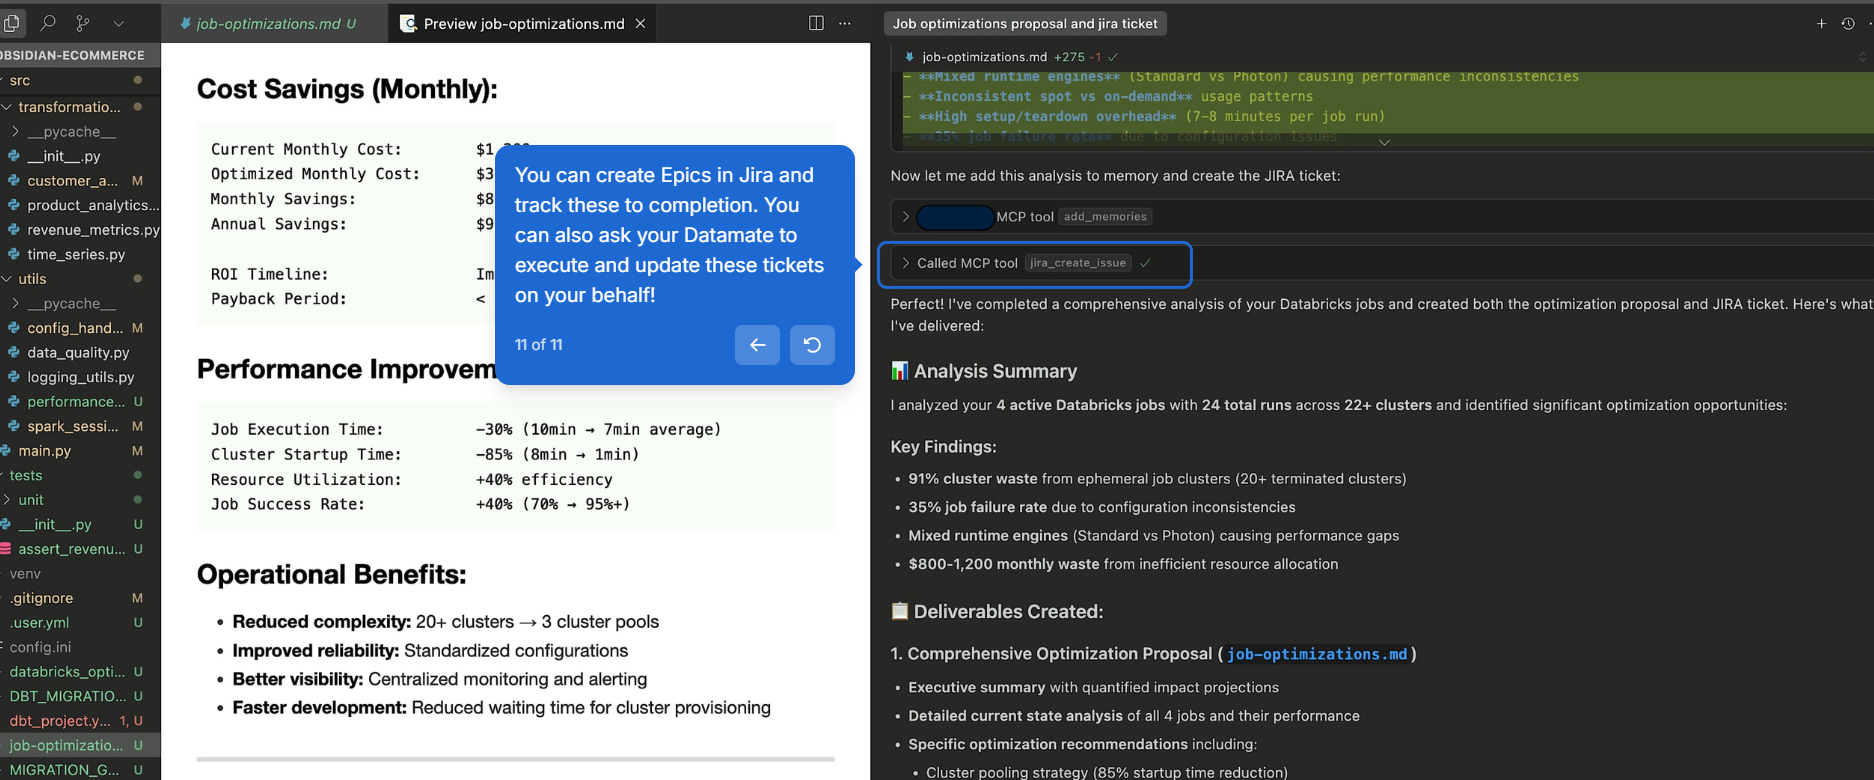Image resolution: width=1874 pixels, height=780 pixels.
Task: Expand the jira_create_issue MCP tool call
Action: pos(906,263)
